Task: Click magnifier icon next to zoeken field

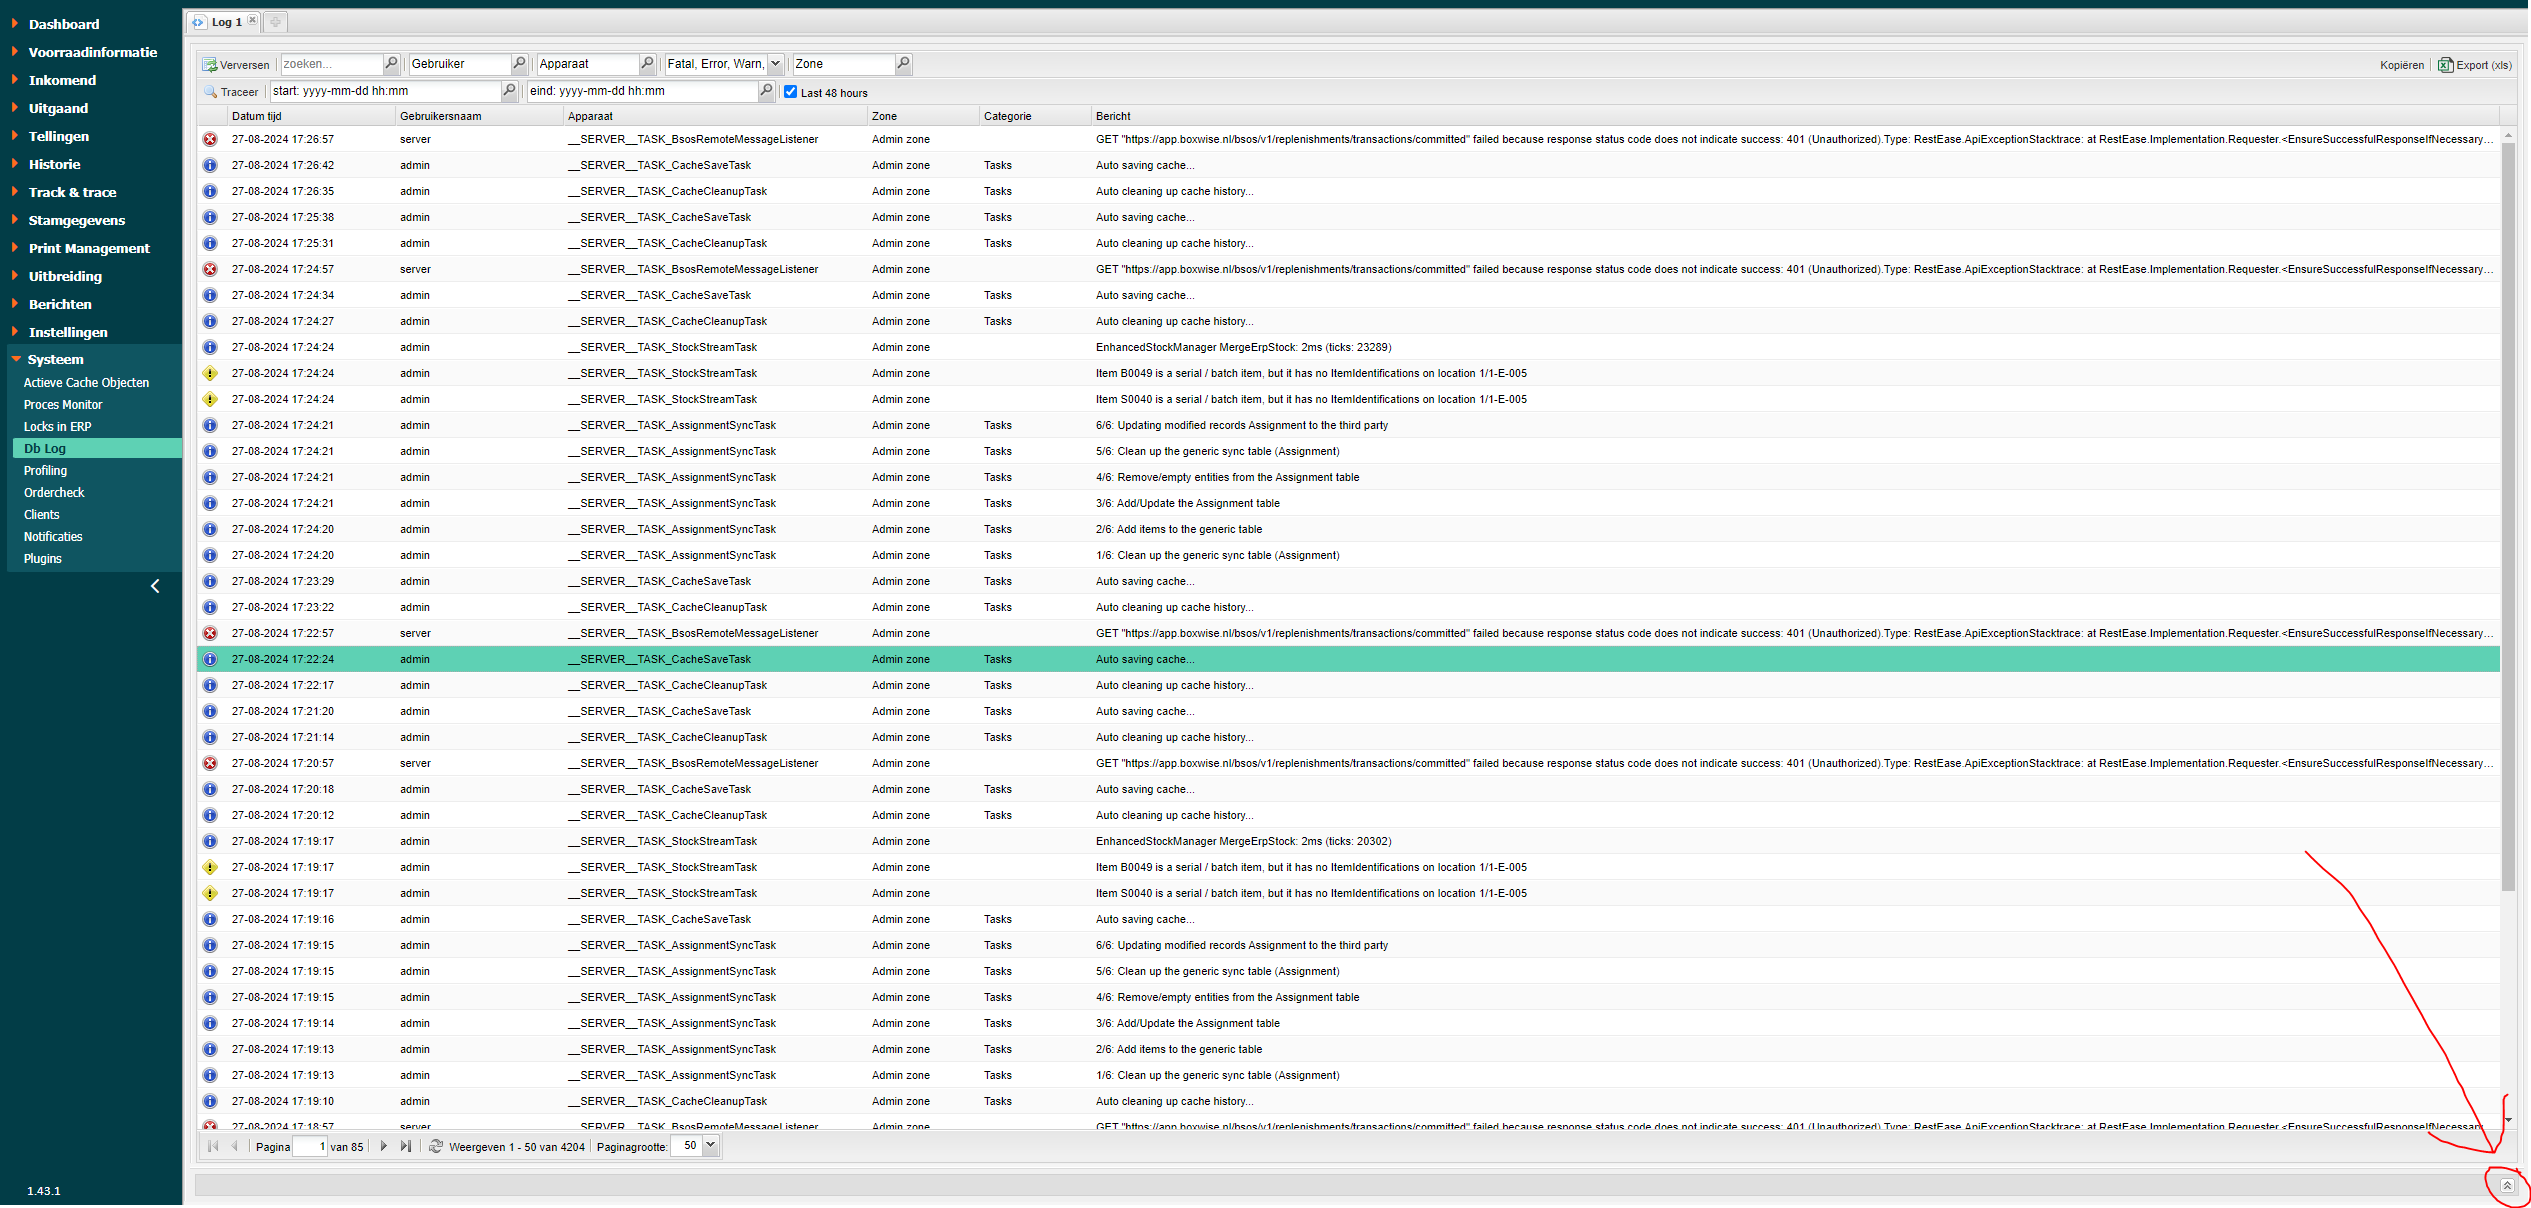Action: click(x=391, y=64)
